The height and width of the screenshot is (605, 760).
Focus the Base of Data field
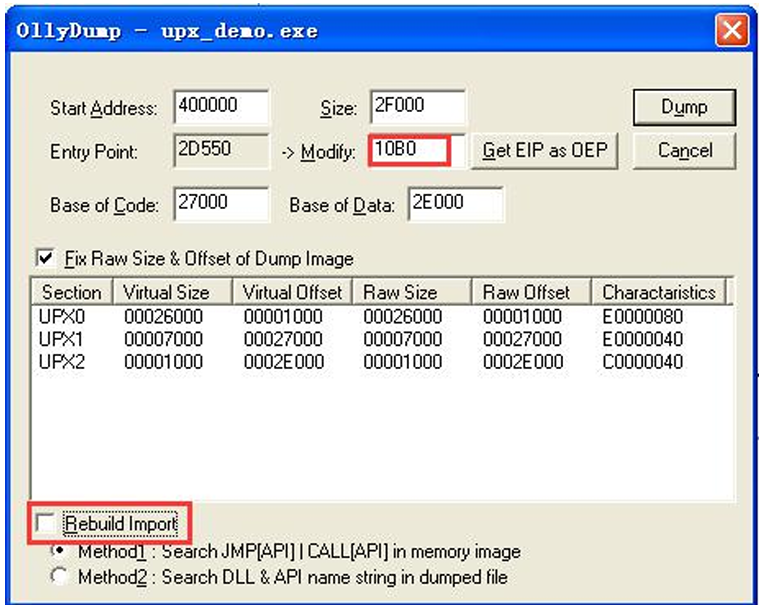(456, 204)
